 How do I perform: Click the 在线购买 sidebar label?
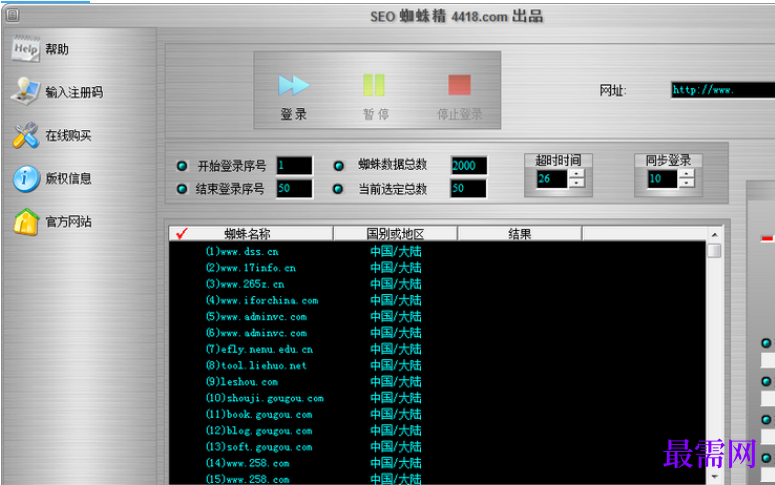(x=68, y=135)
